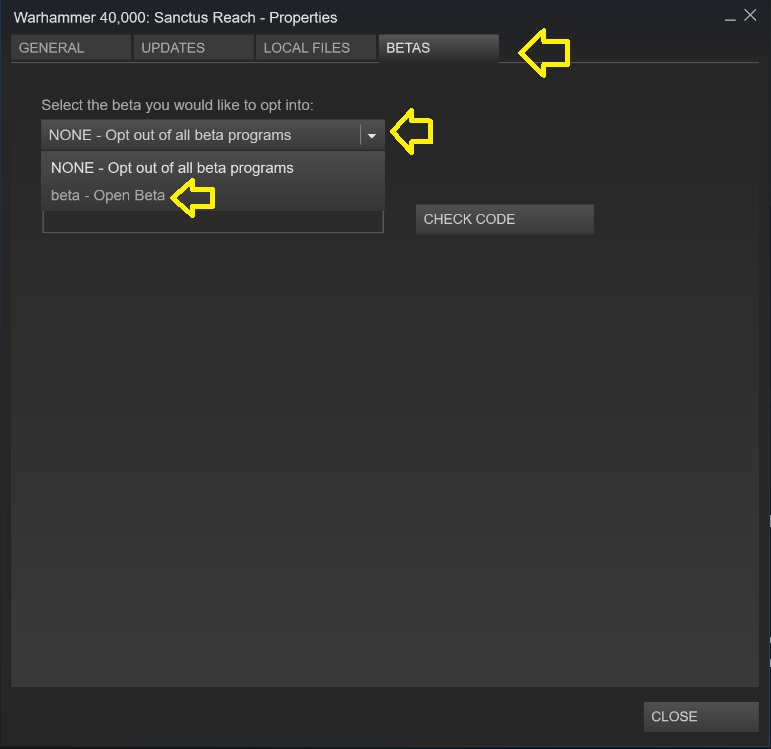
Task: Go to the LOCAL FILES tab
Action: 316,48
